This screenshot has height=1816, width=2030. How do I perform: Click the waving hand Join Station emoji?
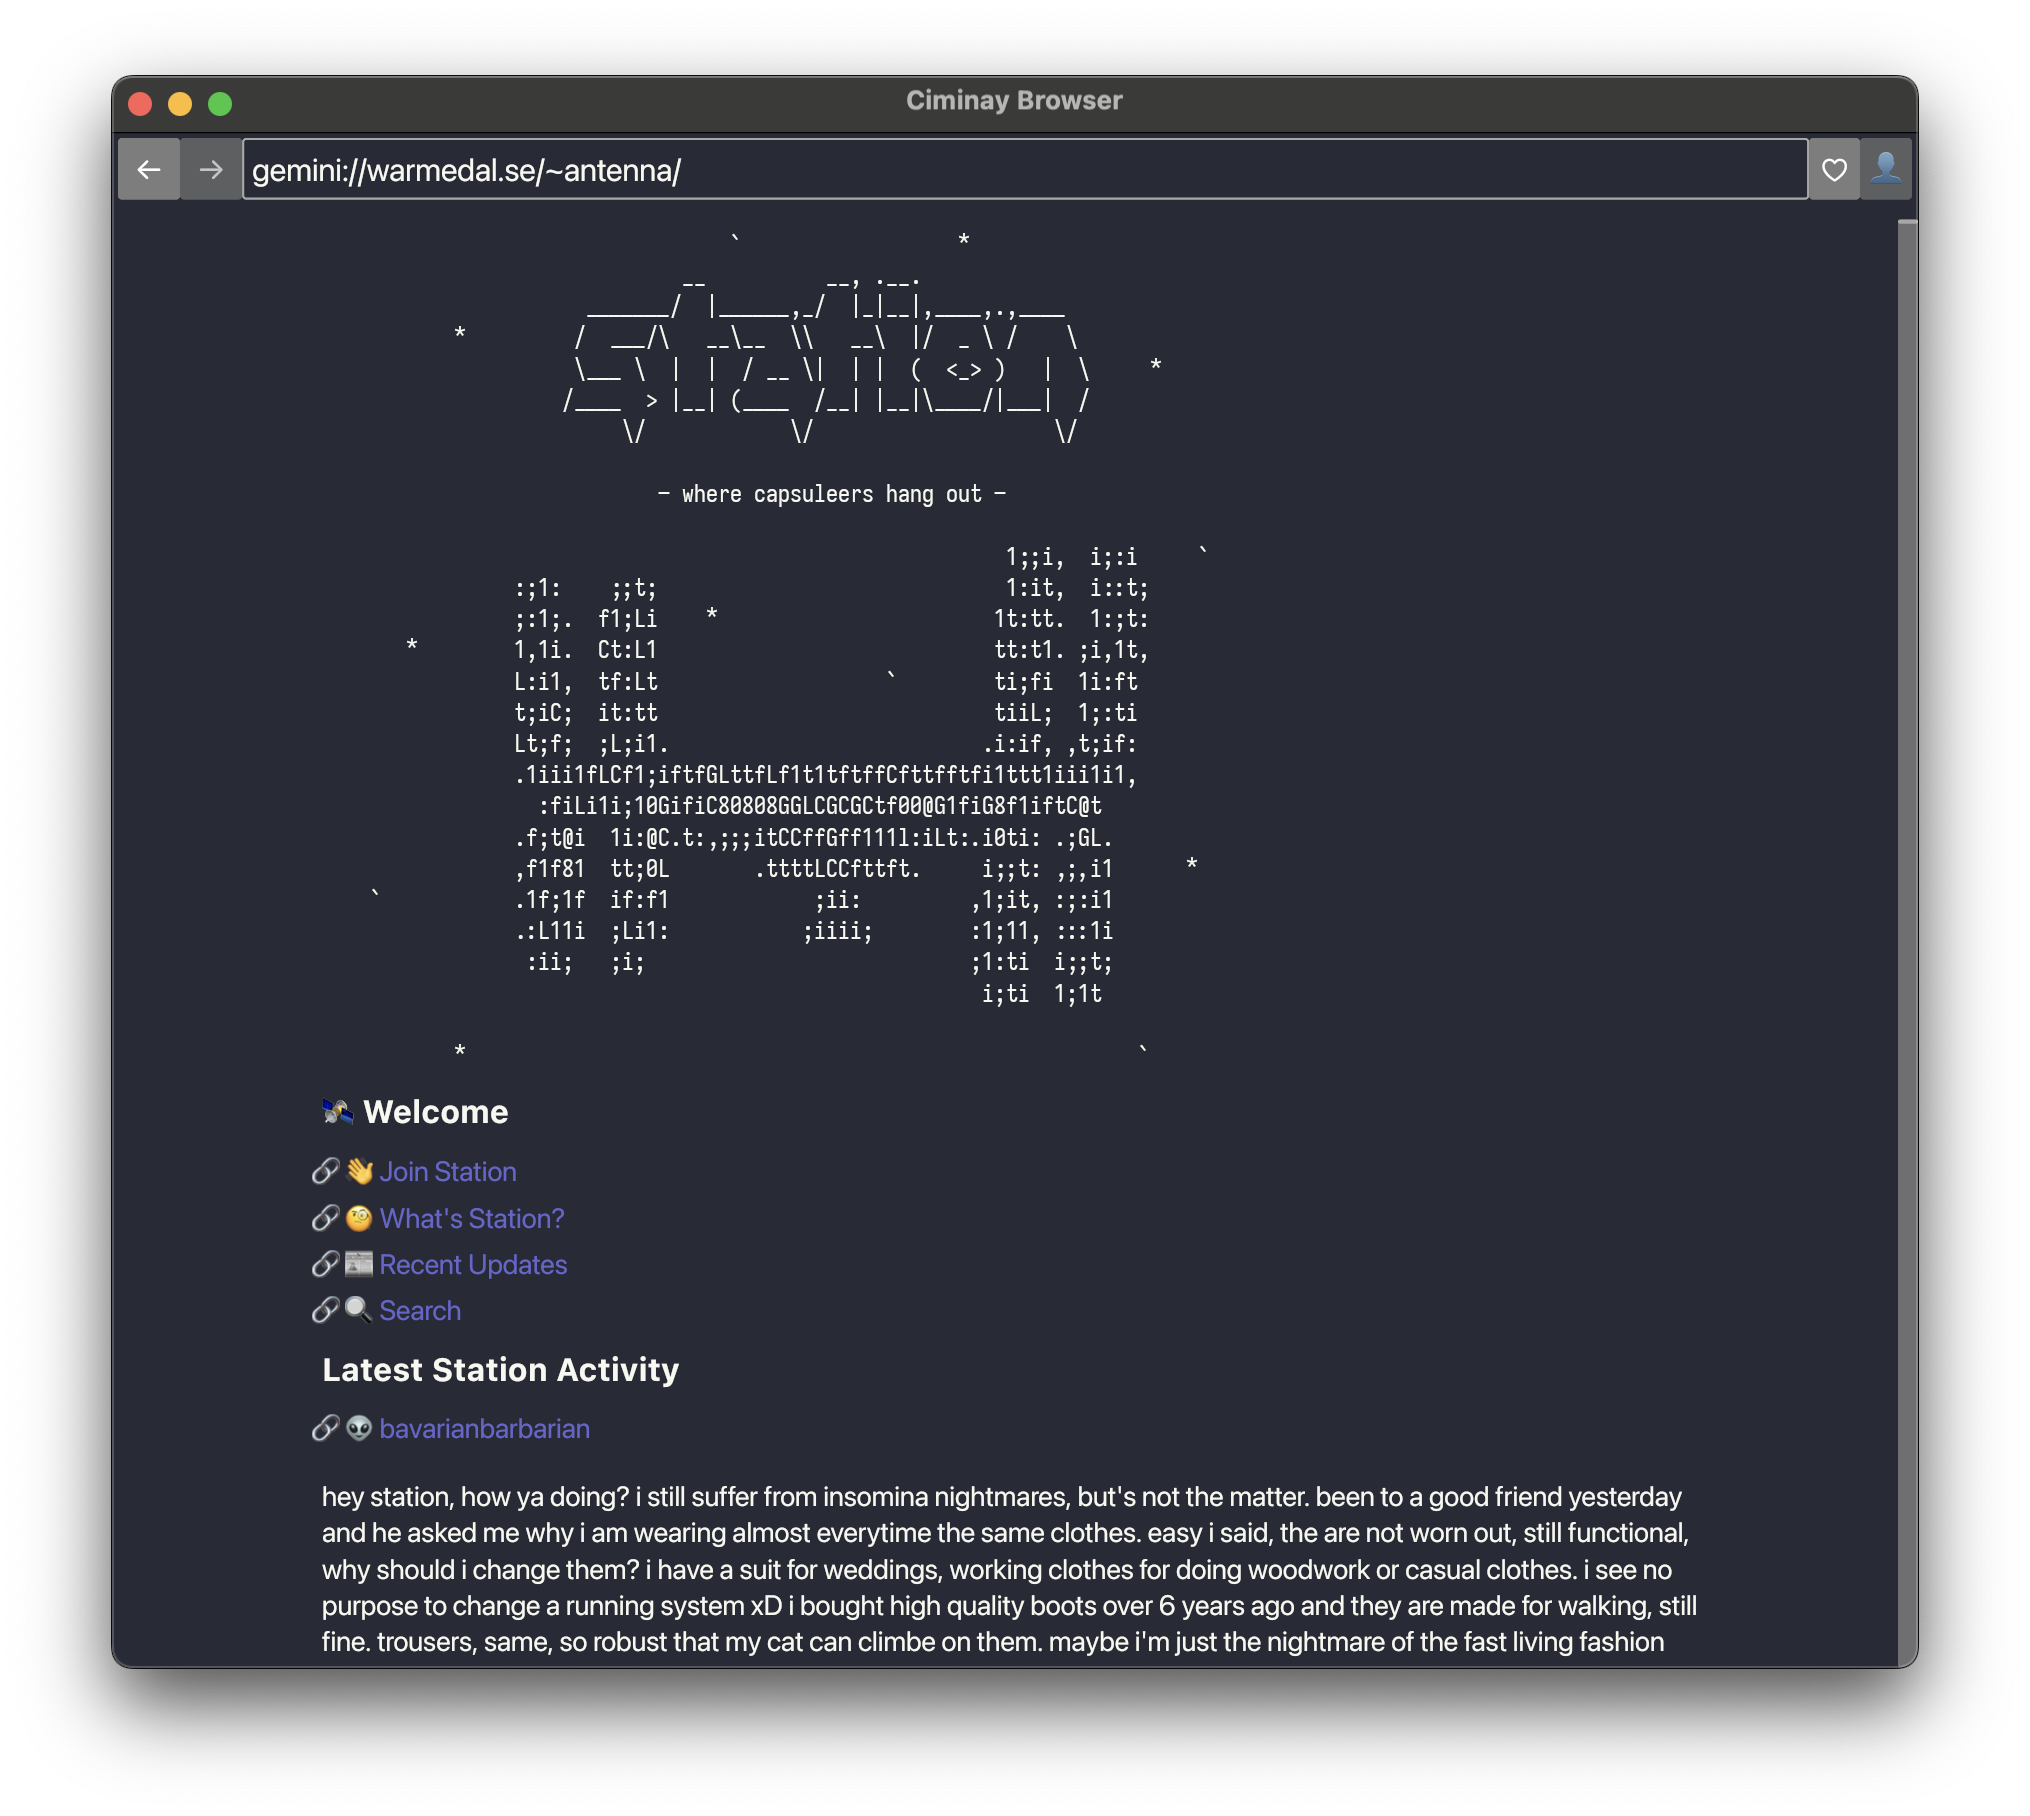(x=359, y=1171)
